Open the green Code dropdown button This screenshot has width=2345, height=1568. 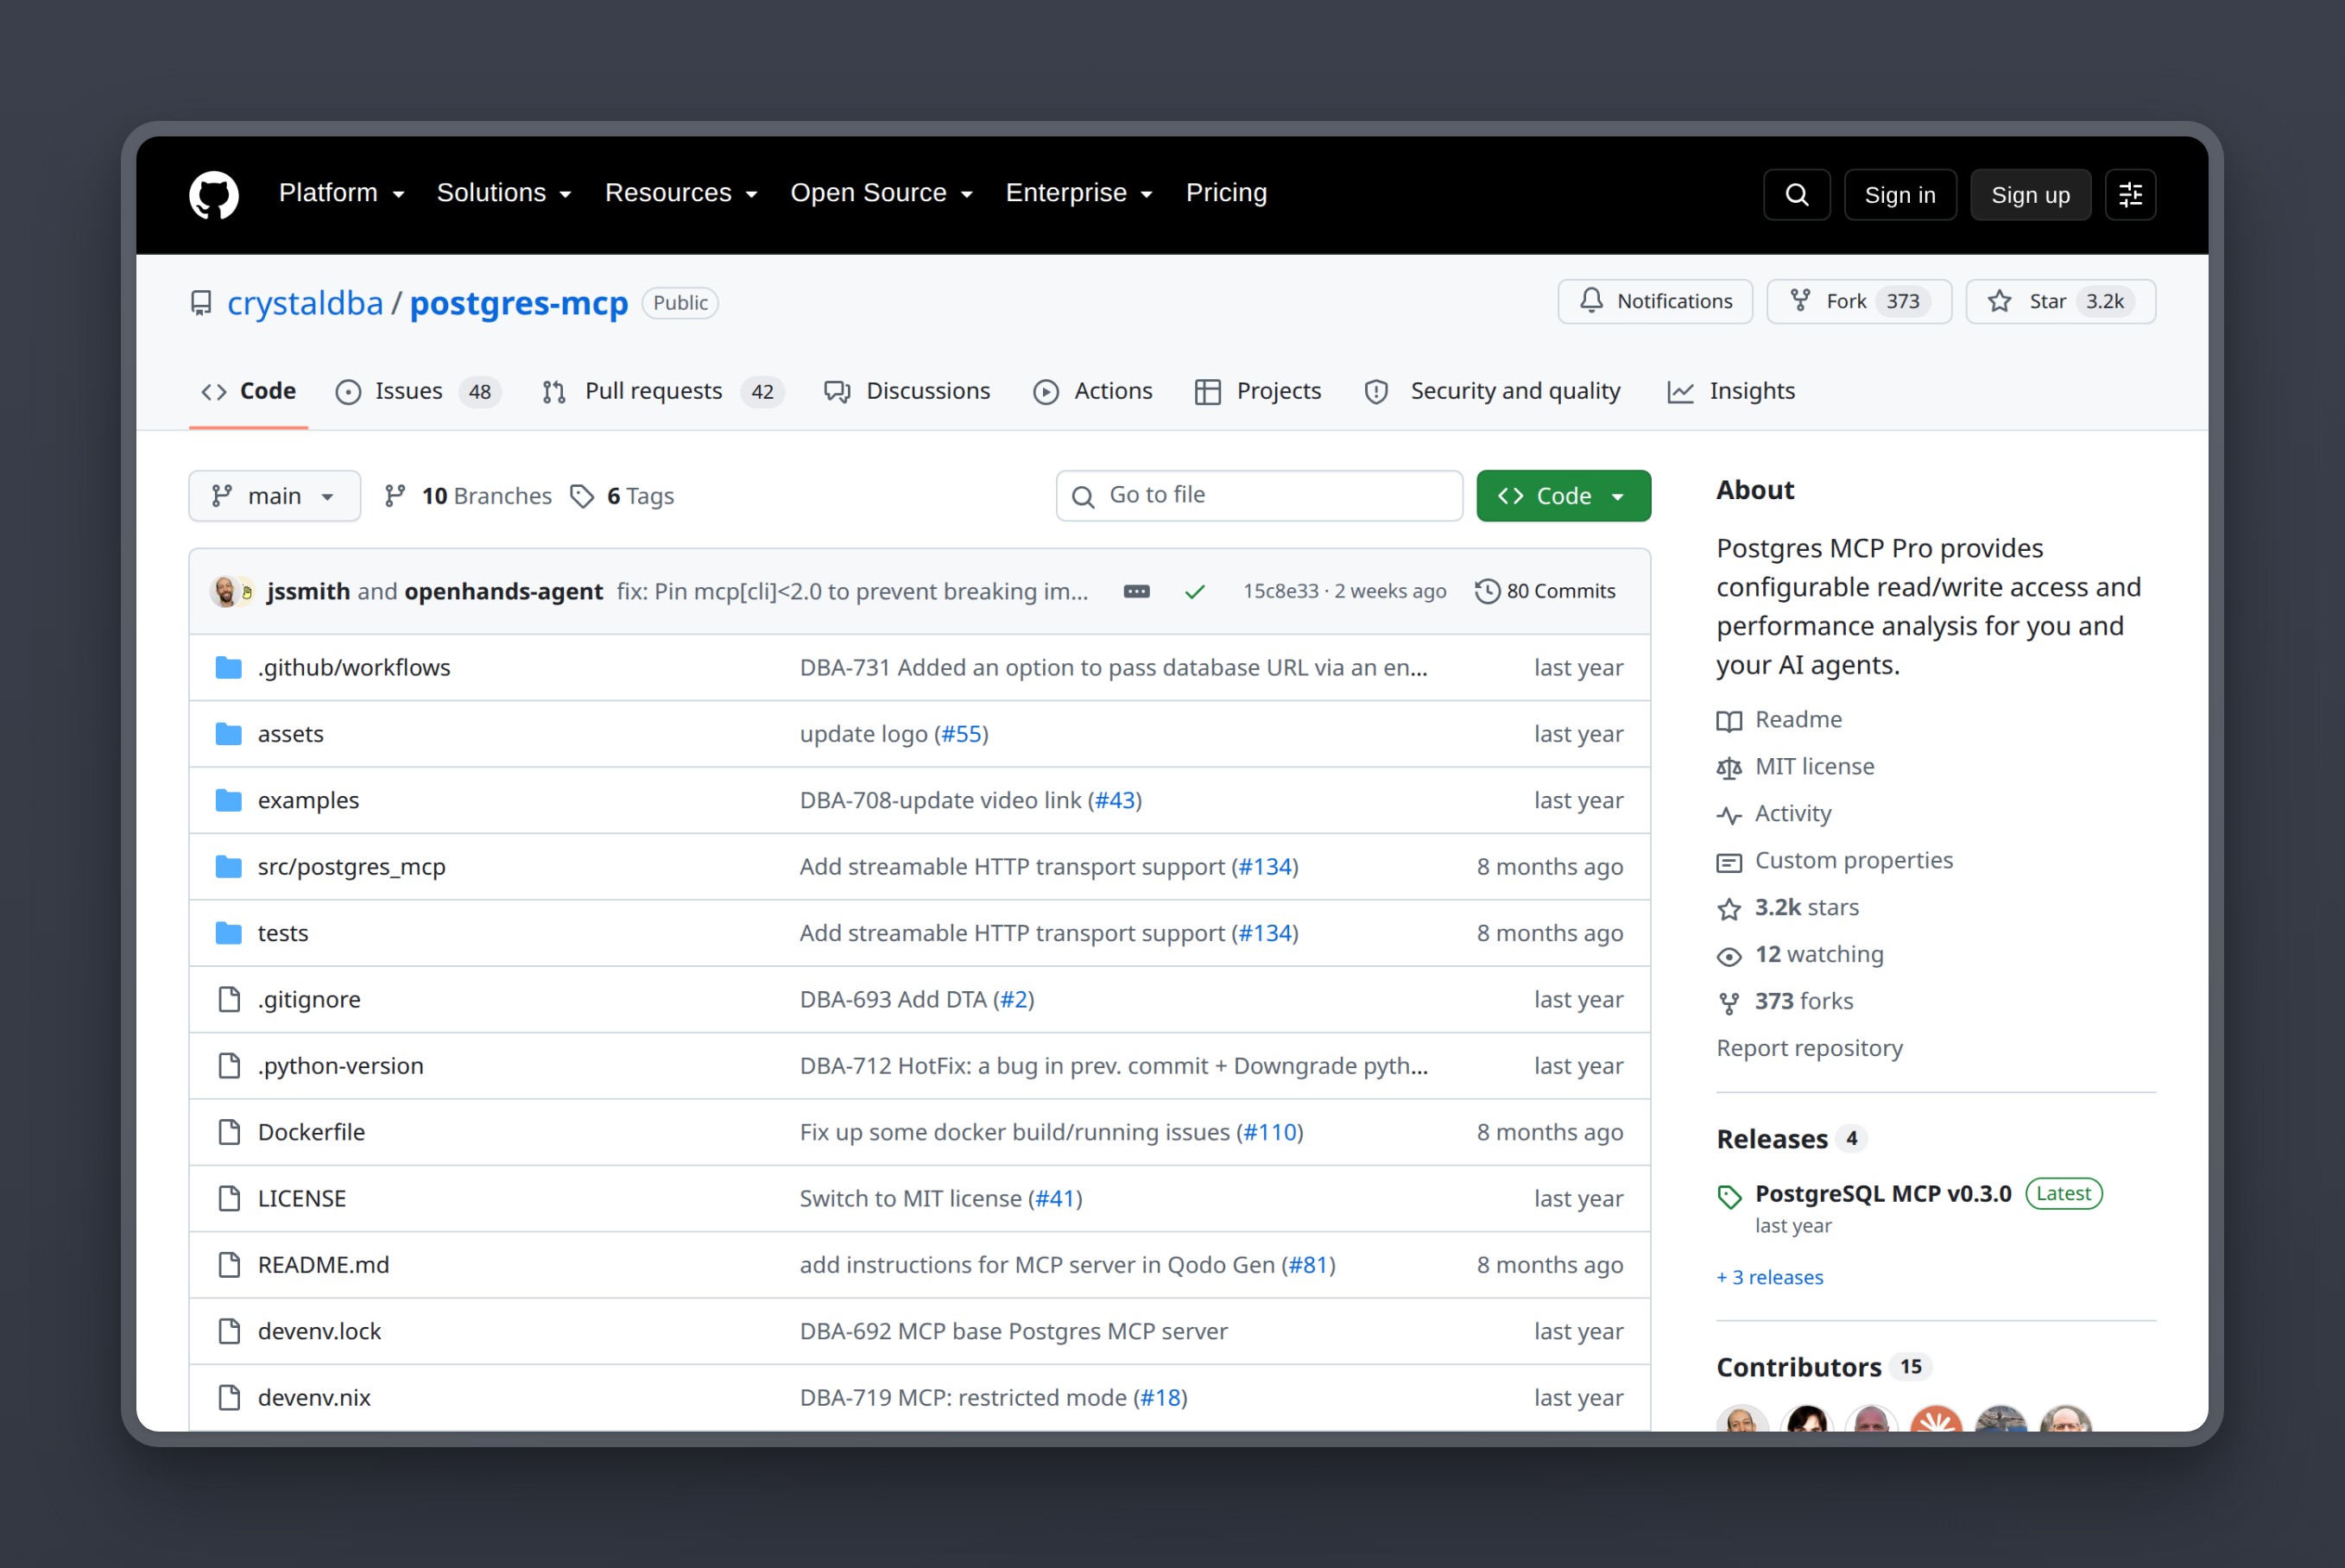1563,496
